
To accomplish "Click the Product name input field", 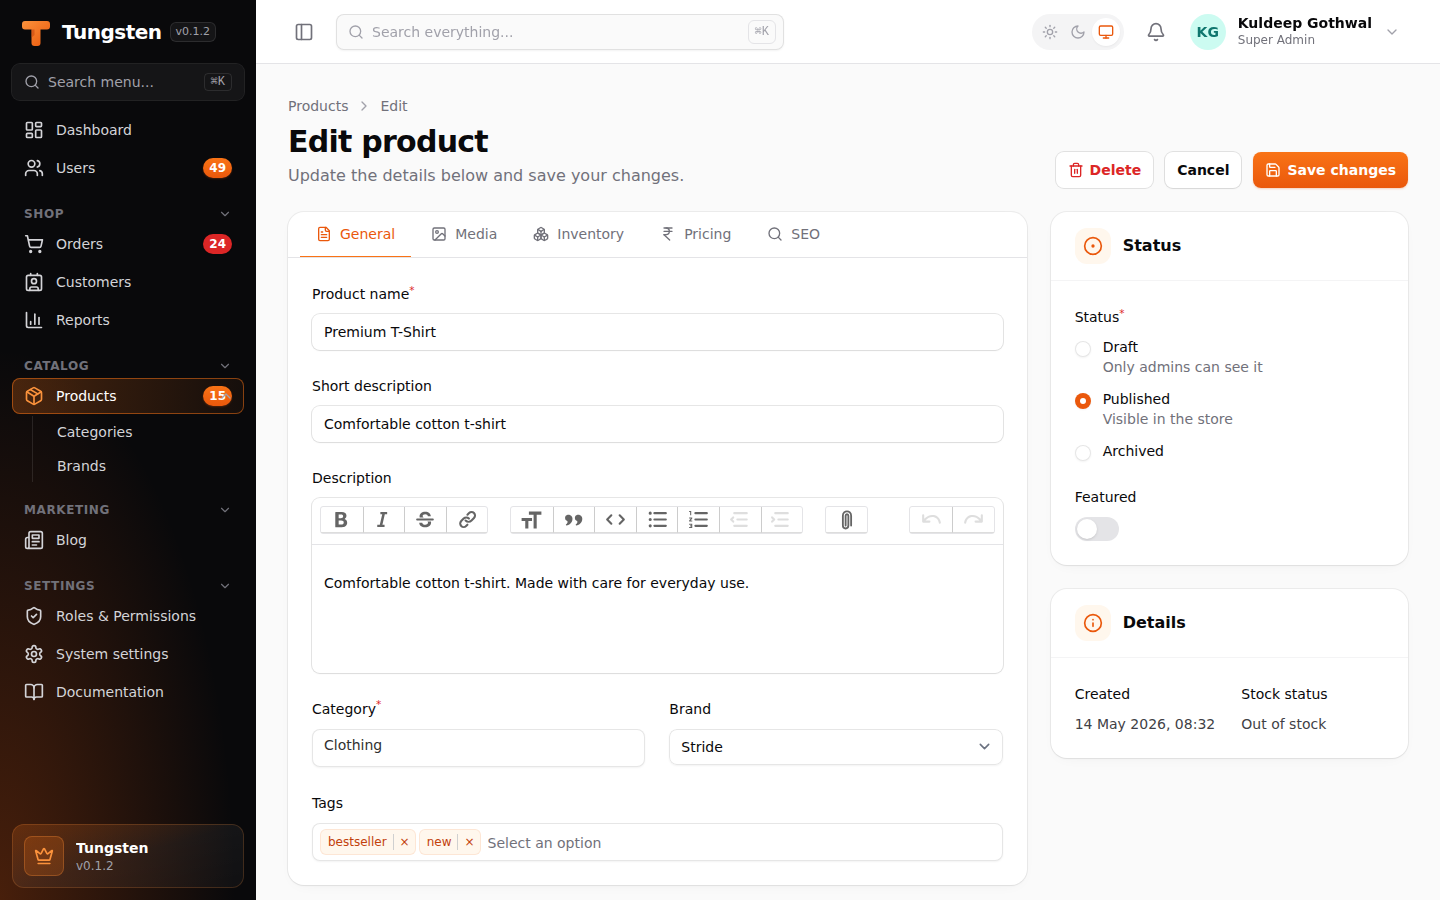I will click(x=657, y=332).
